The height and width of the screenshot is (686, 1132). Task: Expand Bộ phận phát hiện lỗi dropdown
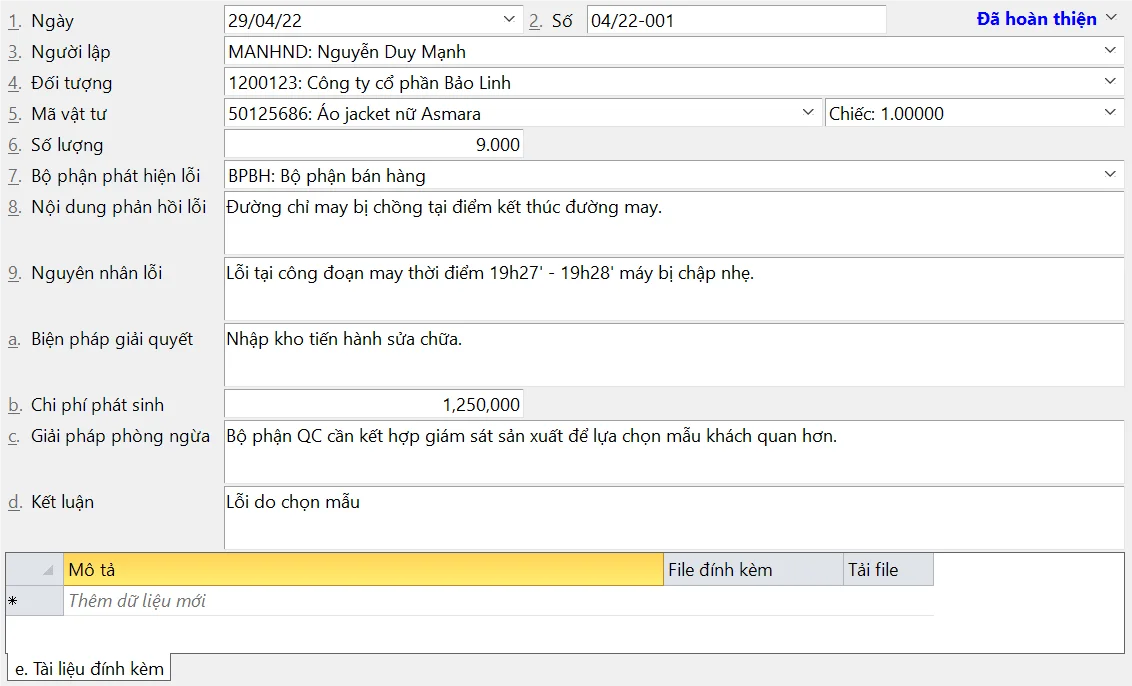pos(1110,175)
